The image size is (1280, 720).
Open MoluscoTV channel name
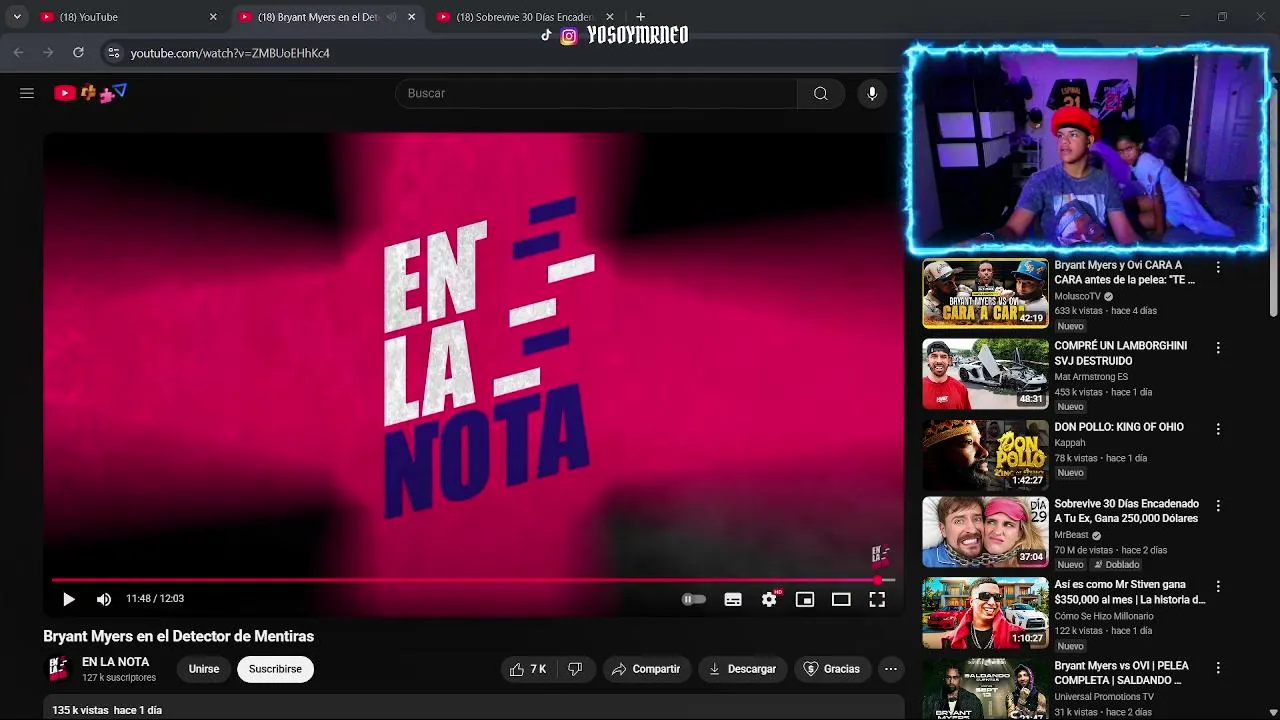click(1077, 296)
